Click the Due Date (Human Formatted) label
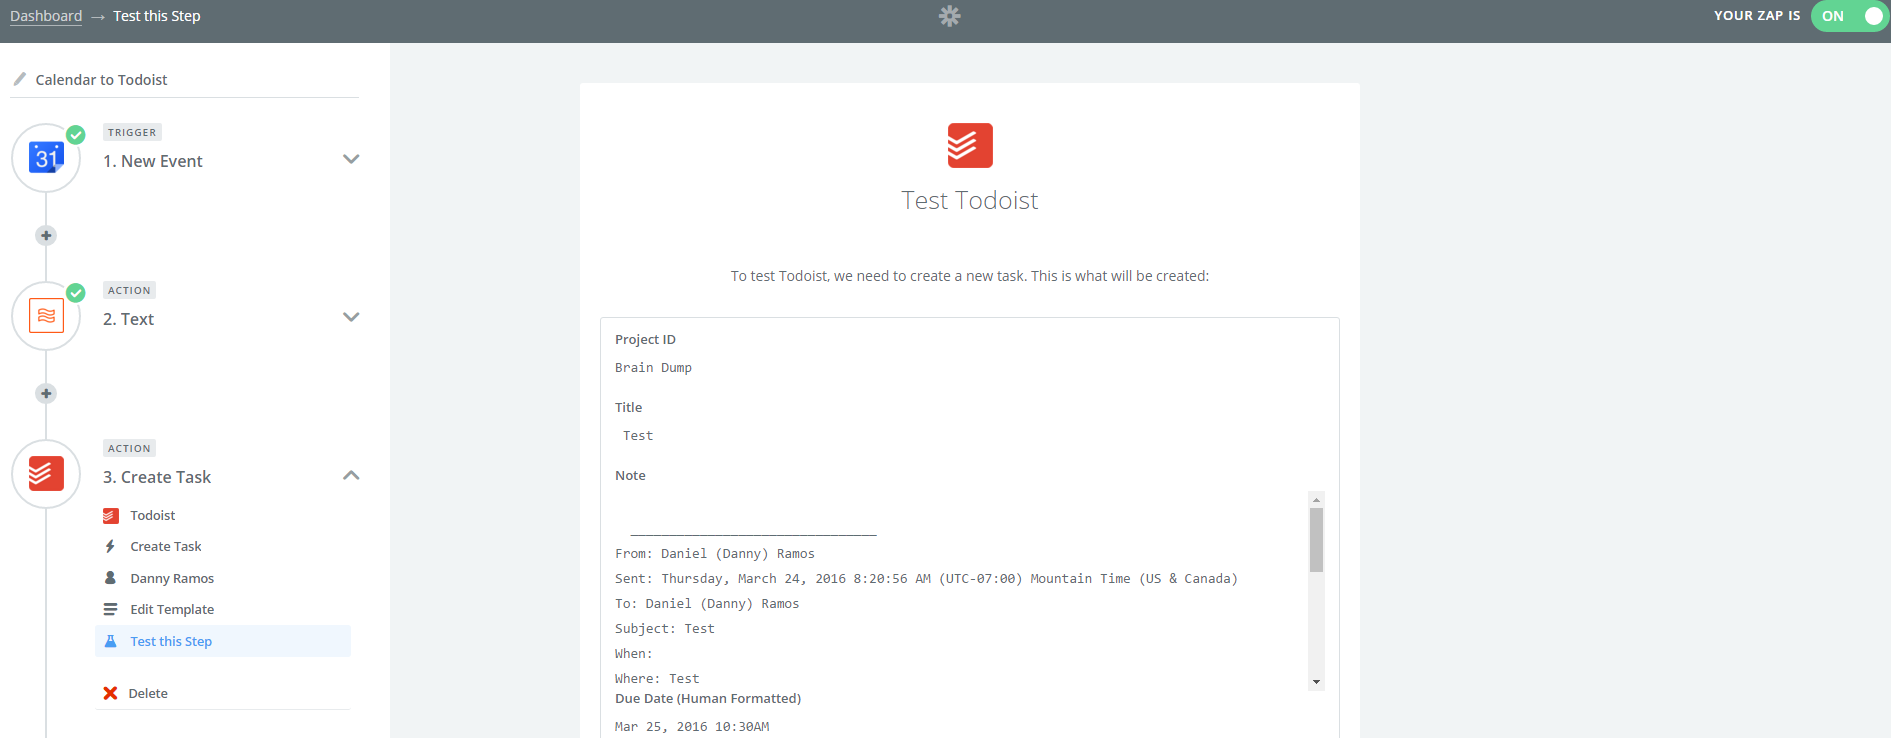 click(708, 699)
